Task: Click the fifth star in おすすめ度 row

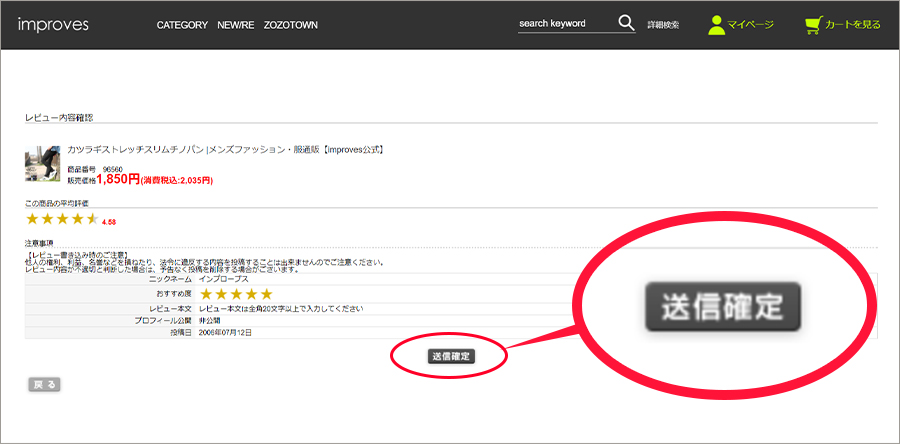Action: (x=266, y=294)
